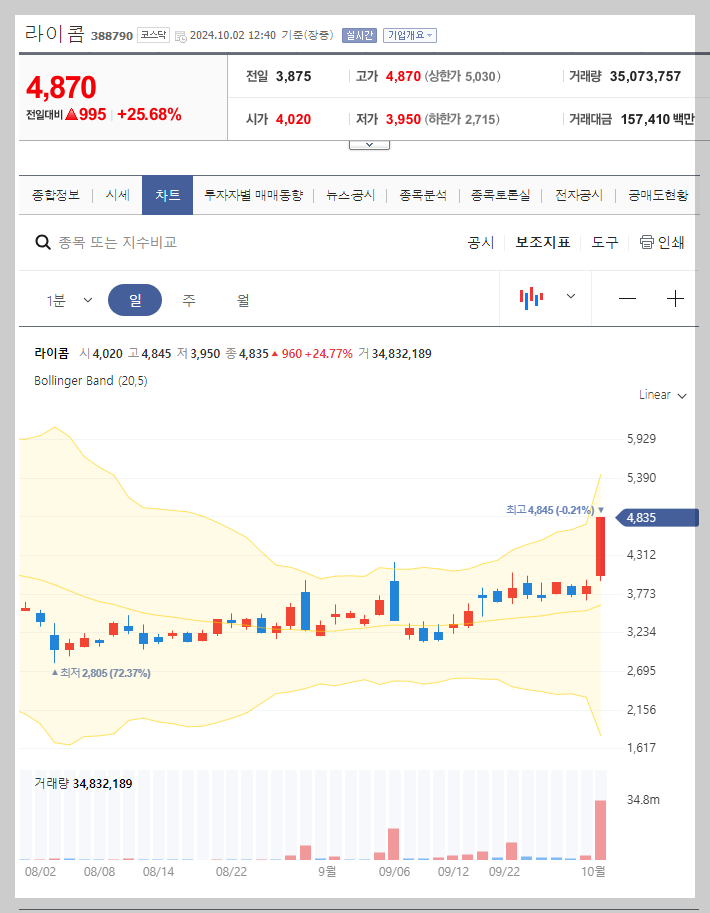Open the 1분 minute interval dropdown

pos(66,299)
